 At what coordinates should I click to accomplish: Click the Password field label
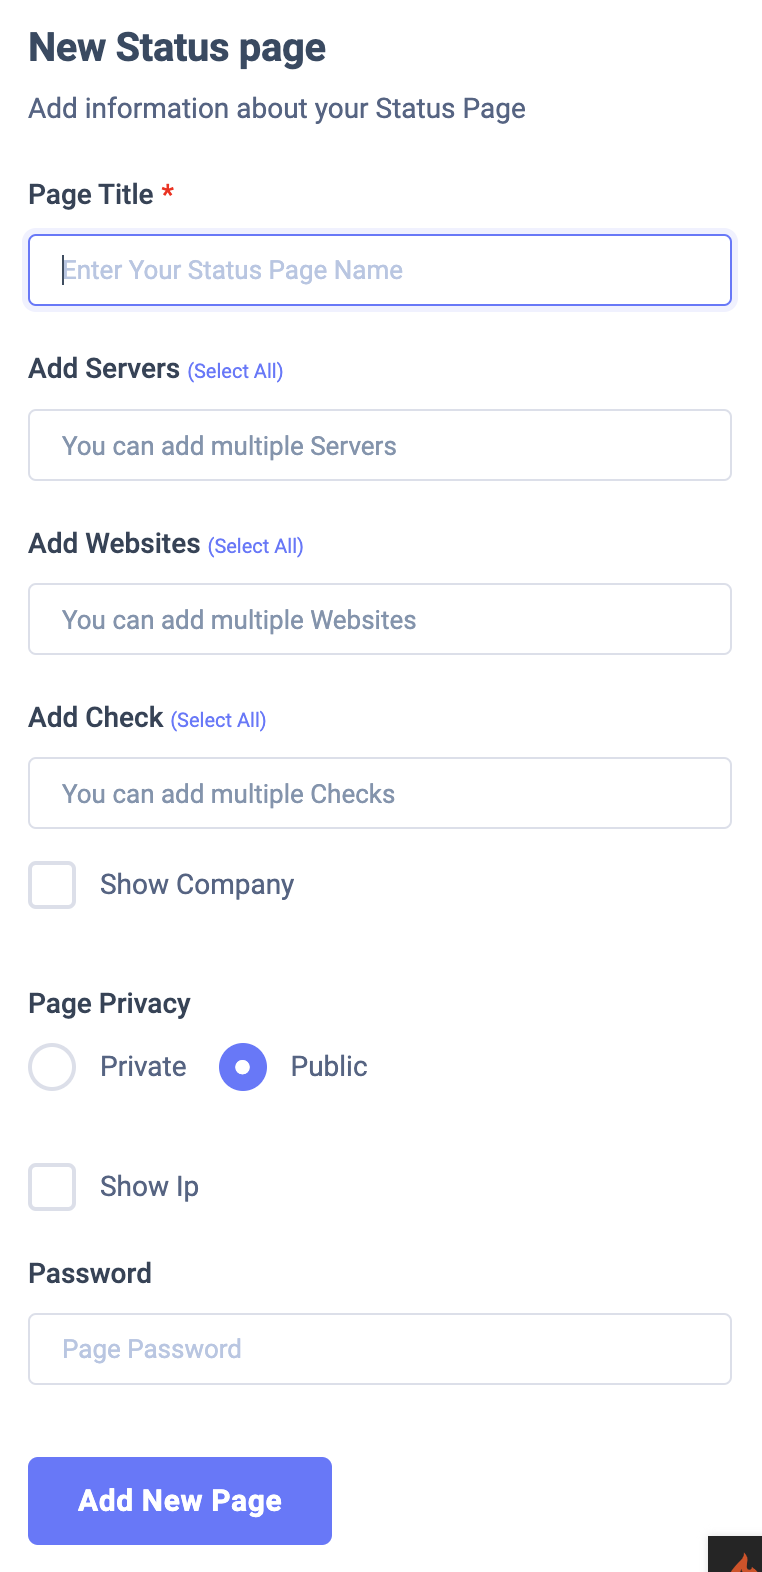click(x=90, y=1274)
